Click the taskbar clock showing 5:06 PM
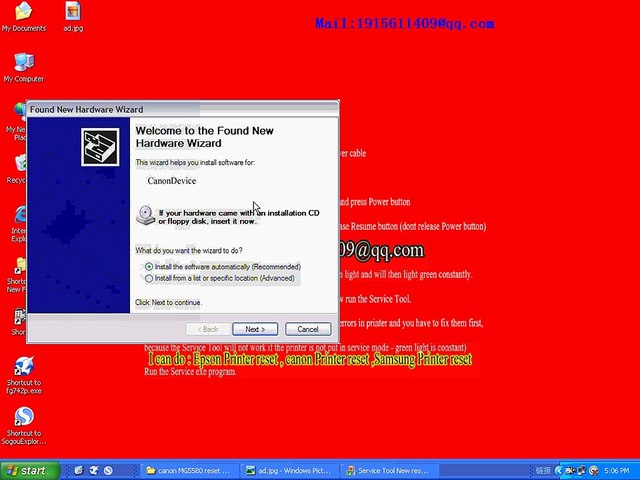 (617, 471)
